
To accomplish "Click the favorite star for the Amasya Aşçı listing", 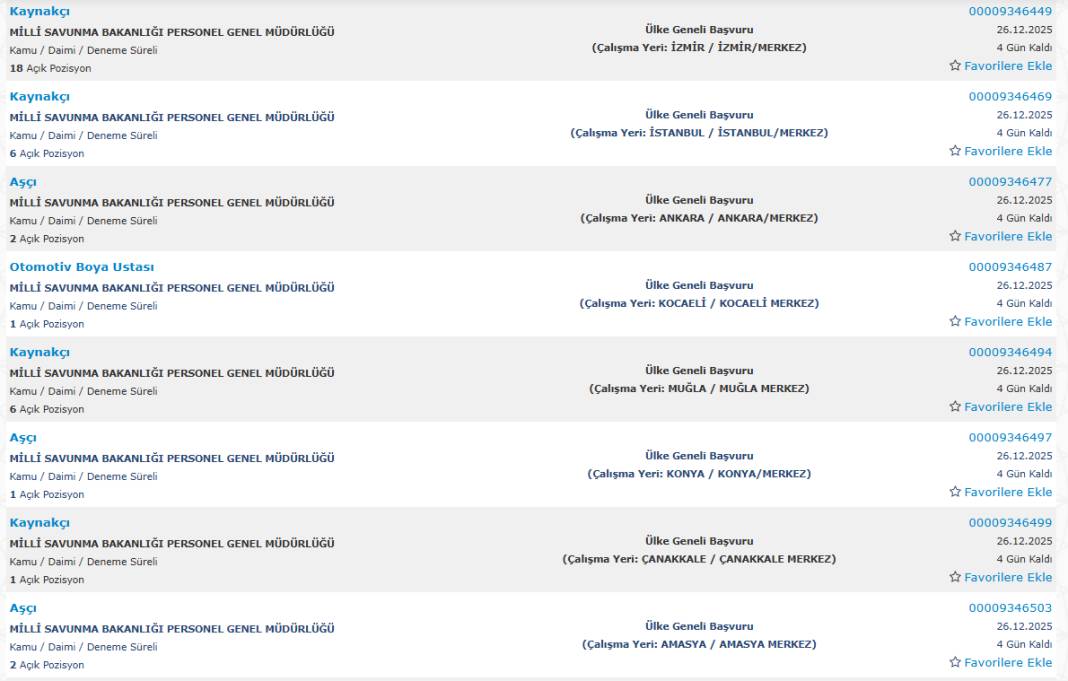I will tap(955, 662).
